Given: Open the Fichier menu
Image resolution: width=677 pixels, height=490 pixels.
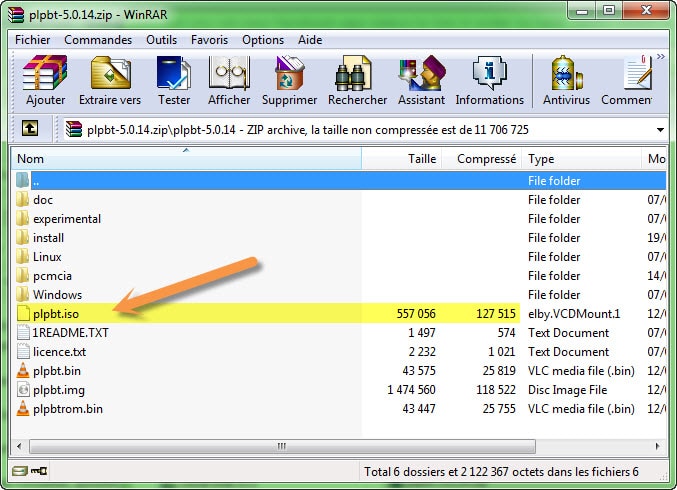Looking at the screenshot, I should tap(32, 40).
